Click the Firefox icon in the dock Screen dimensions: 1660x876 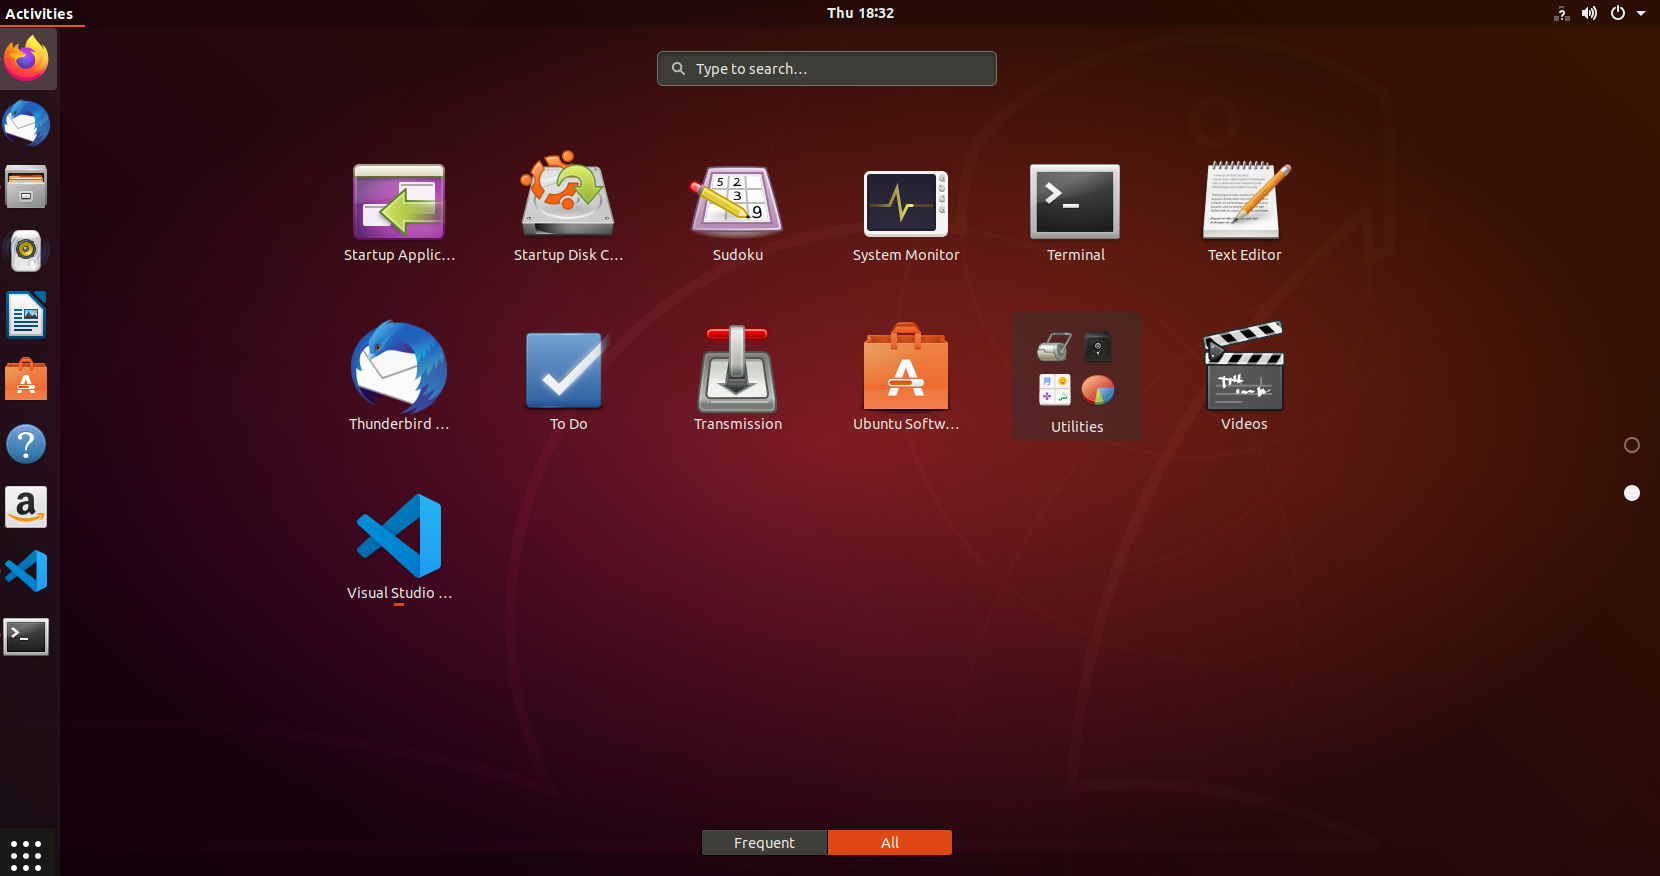coord(27,59)
